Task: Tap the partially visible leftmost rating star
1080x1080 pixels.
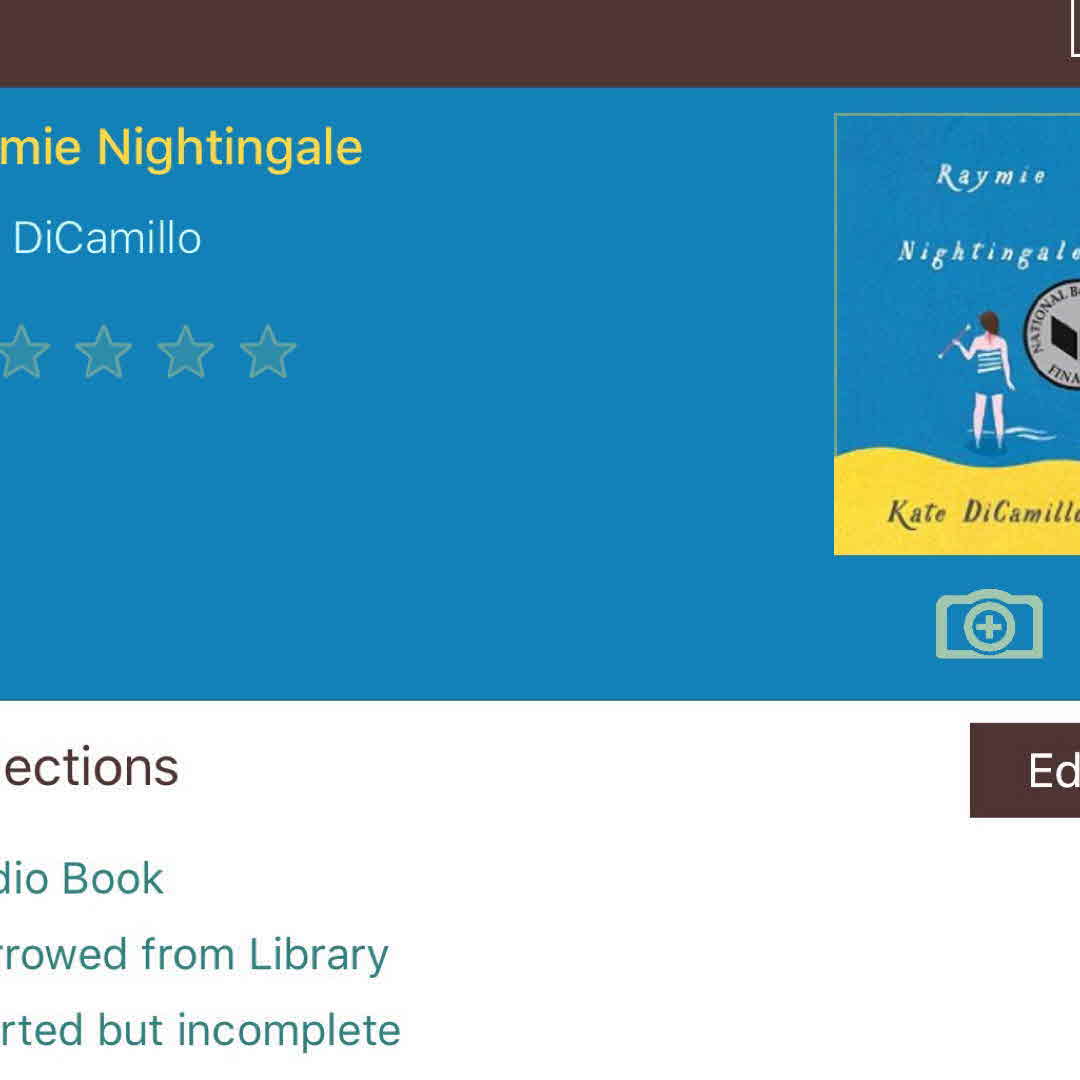Action: tap(22, 353)
